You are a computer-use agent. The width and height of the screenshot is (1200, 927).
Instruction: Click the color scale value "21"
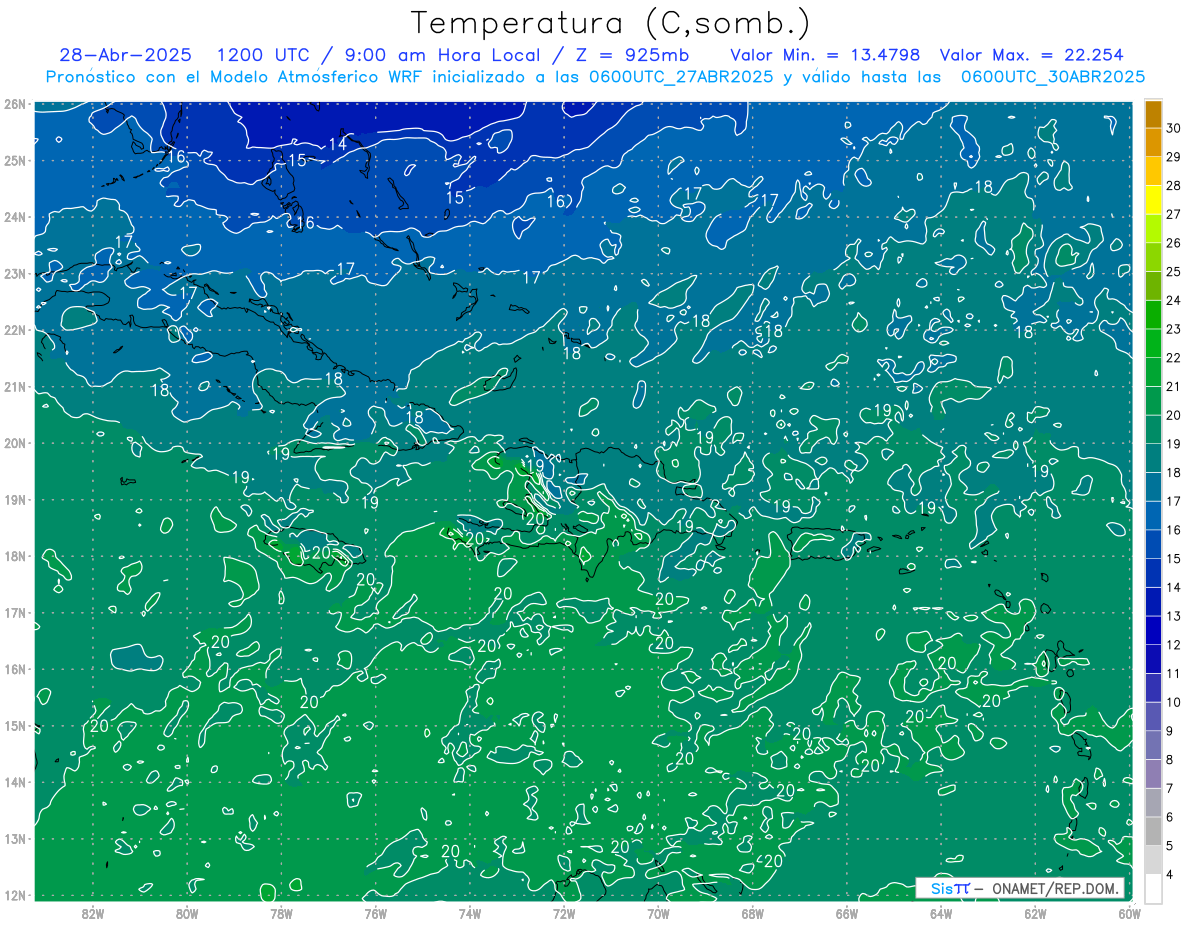[x=1174, y=387]
